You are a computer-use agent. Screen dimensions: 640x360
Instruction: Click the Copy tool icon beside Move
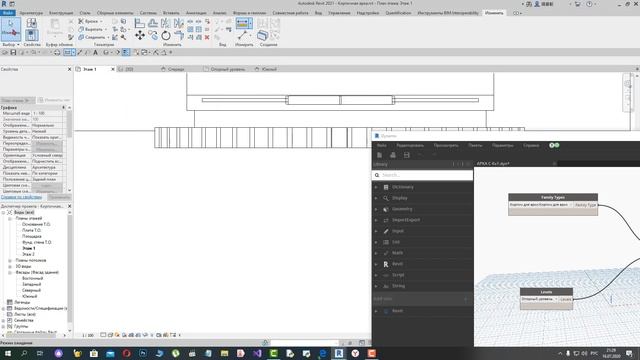pyautogui.click(x=153, y=36)
